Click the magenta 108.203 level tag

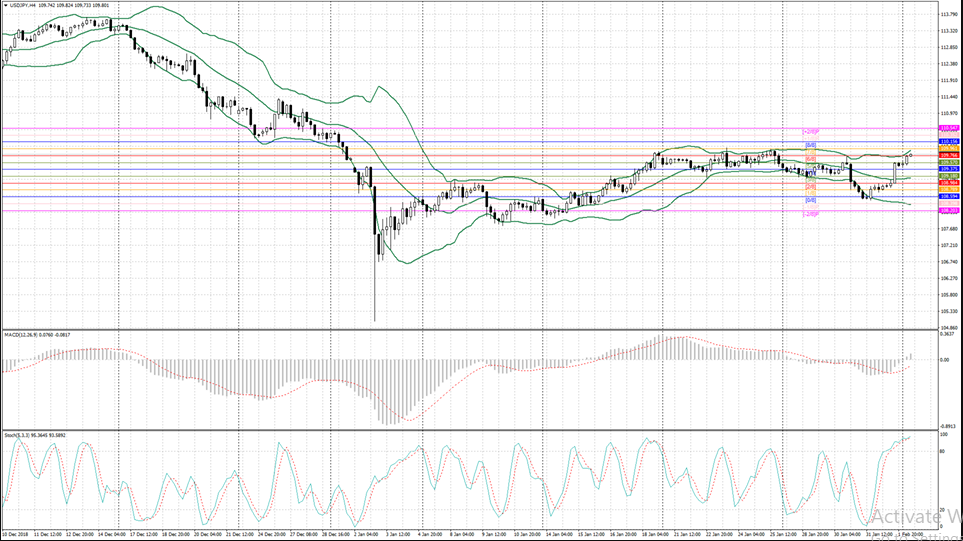coord(949,211)
